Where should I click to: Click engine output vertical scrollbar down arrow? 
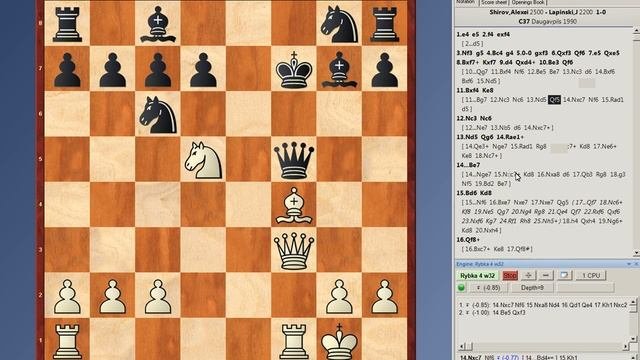coord(634,339)
